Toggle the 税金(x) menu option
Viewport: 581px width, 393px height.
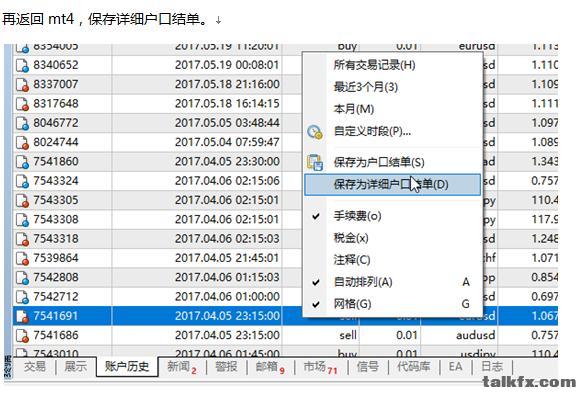(x=392, y=238)
